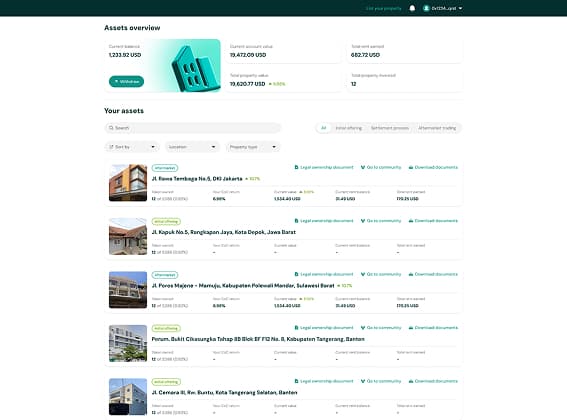Click the 1,233.92 USD current balance
This screenshot has height=420, width=567.
coord(125,55)
